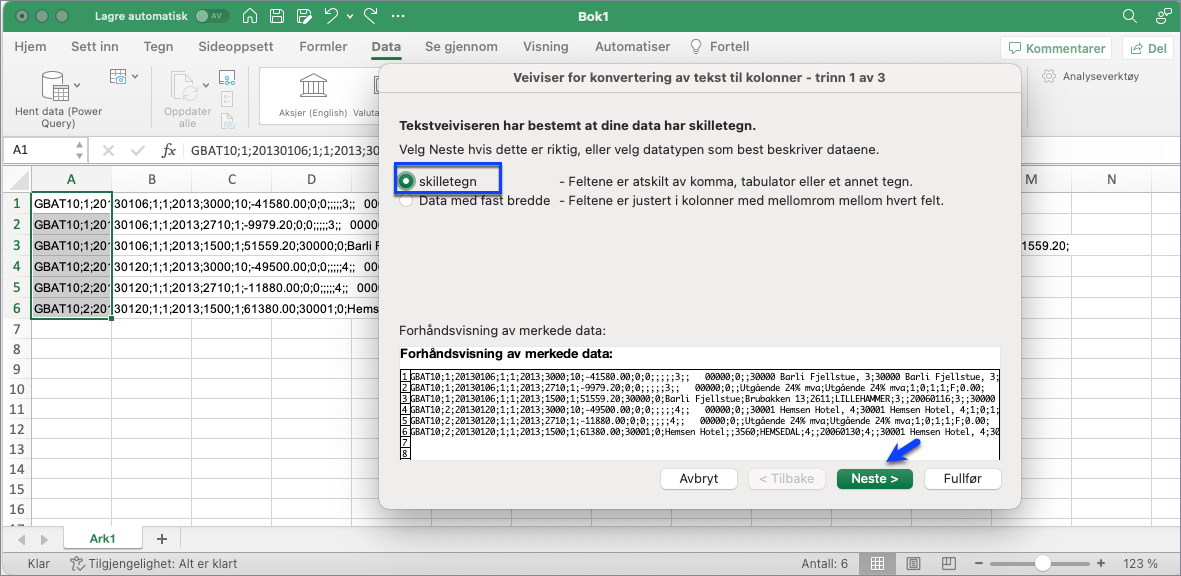The height and width of the screenshot is (576, 1181).
Task: Select the skilletegn radio button
Action: pyautogui.click(x=407, y=181)
